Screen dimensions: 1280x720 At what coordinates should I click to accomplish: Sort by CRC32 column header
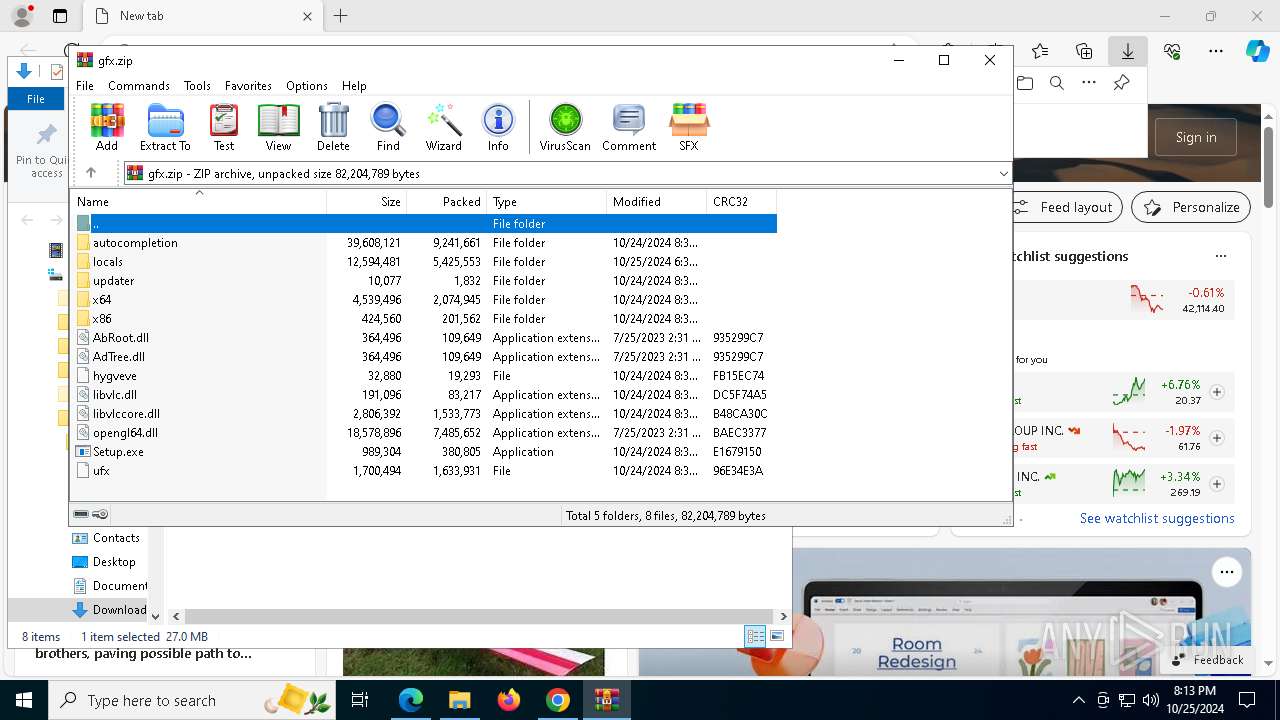[741, 202]
